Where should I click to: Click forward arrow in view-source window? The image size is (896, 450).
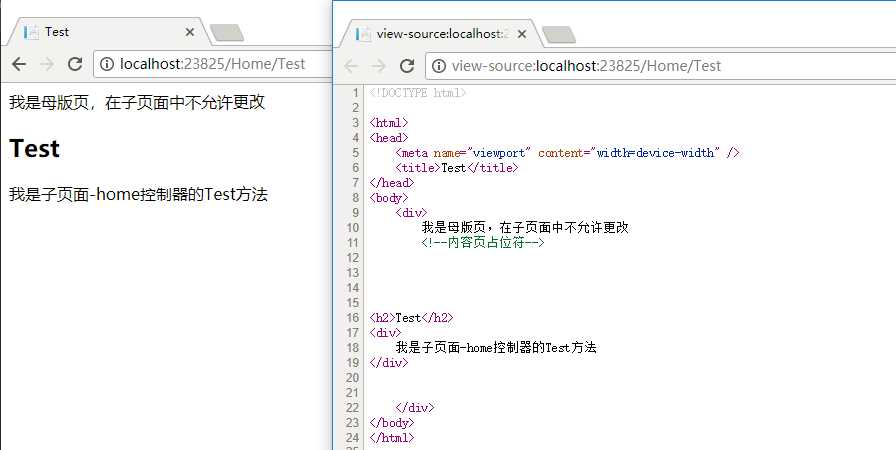point(378,66)
